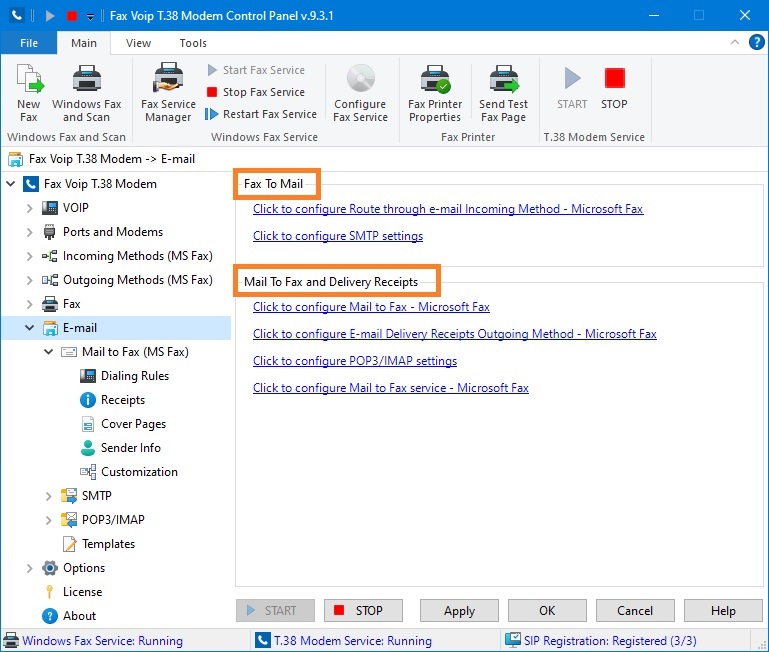The height and width of the screenshot is (652, 769).
Task: Select the About tree item
Action: 79,616
